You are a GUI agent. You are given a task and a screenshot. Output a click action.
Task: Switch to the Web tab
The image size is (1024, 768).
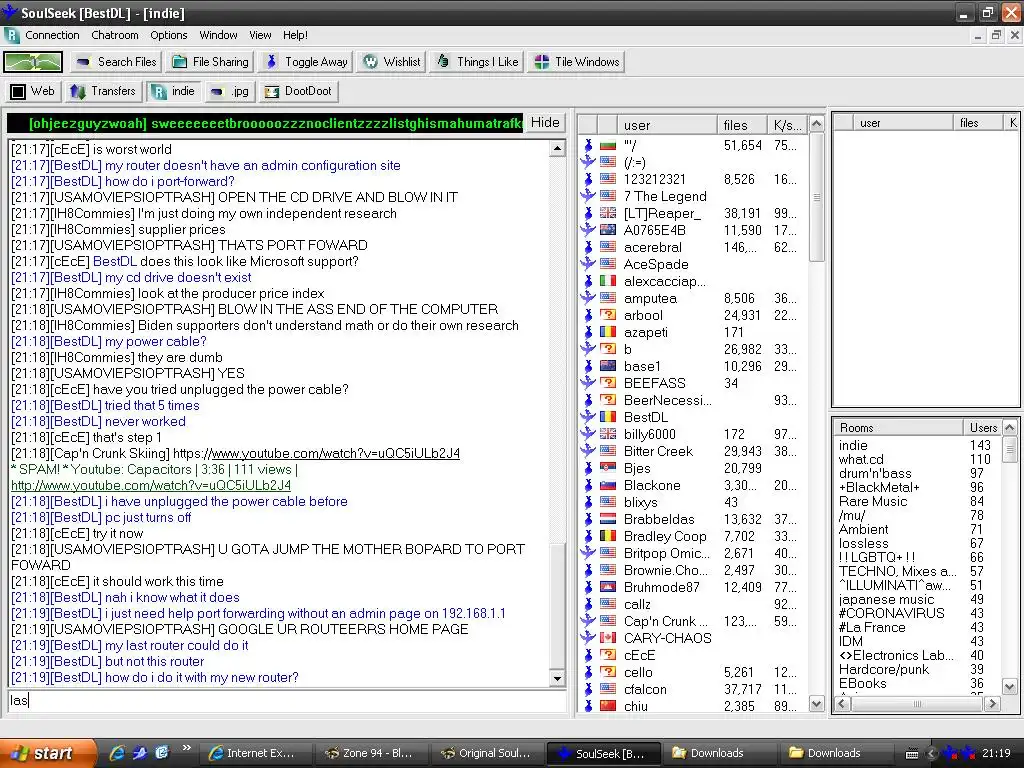coord(33,91)
